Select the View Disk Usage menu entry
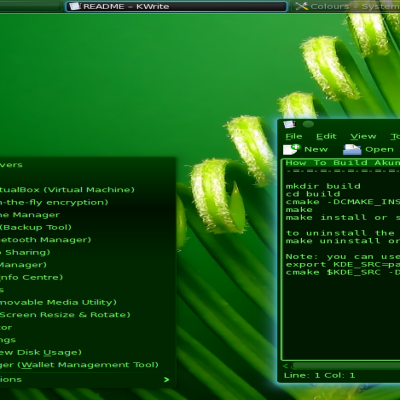Viewport: 400px width, 400px height. tap(87, 352)
